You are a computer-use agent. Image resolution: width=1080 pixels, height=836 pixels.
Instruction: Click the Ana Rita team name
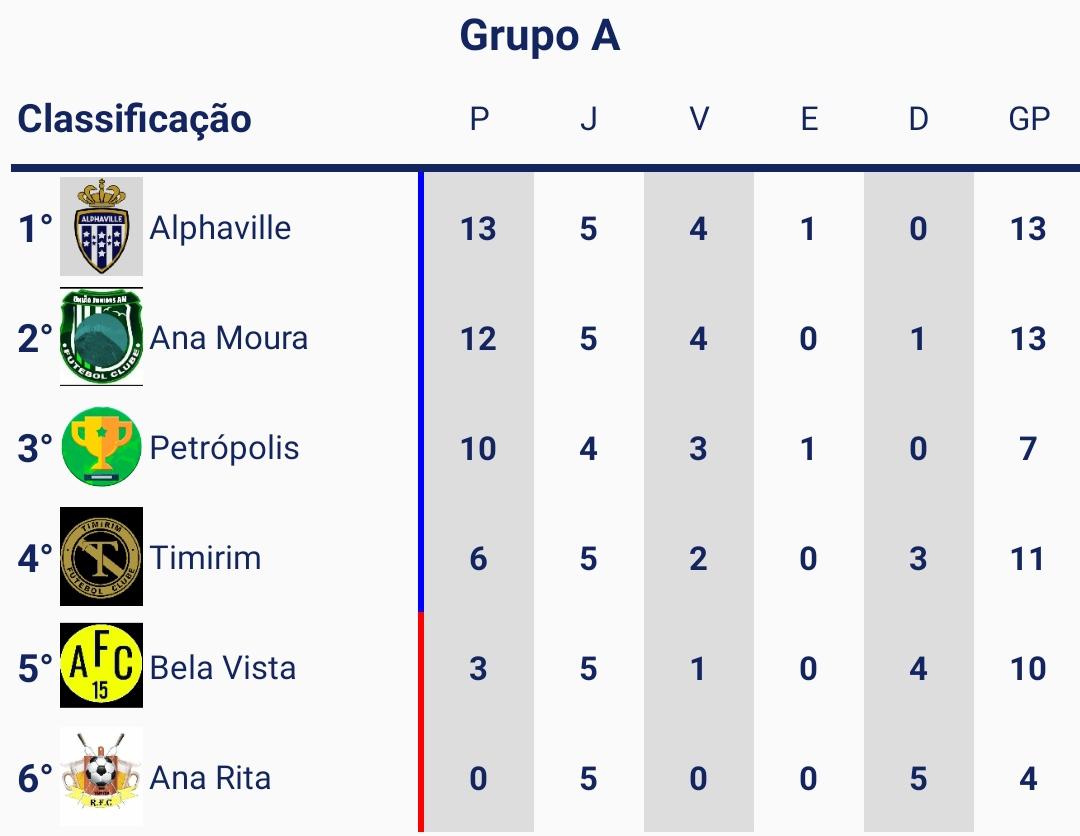pyautogui.click(x=210, y=778)
